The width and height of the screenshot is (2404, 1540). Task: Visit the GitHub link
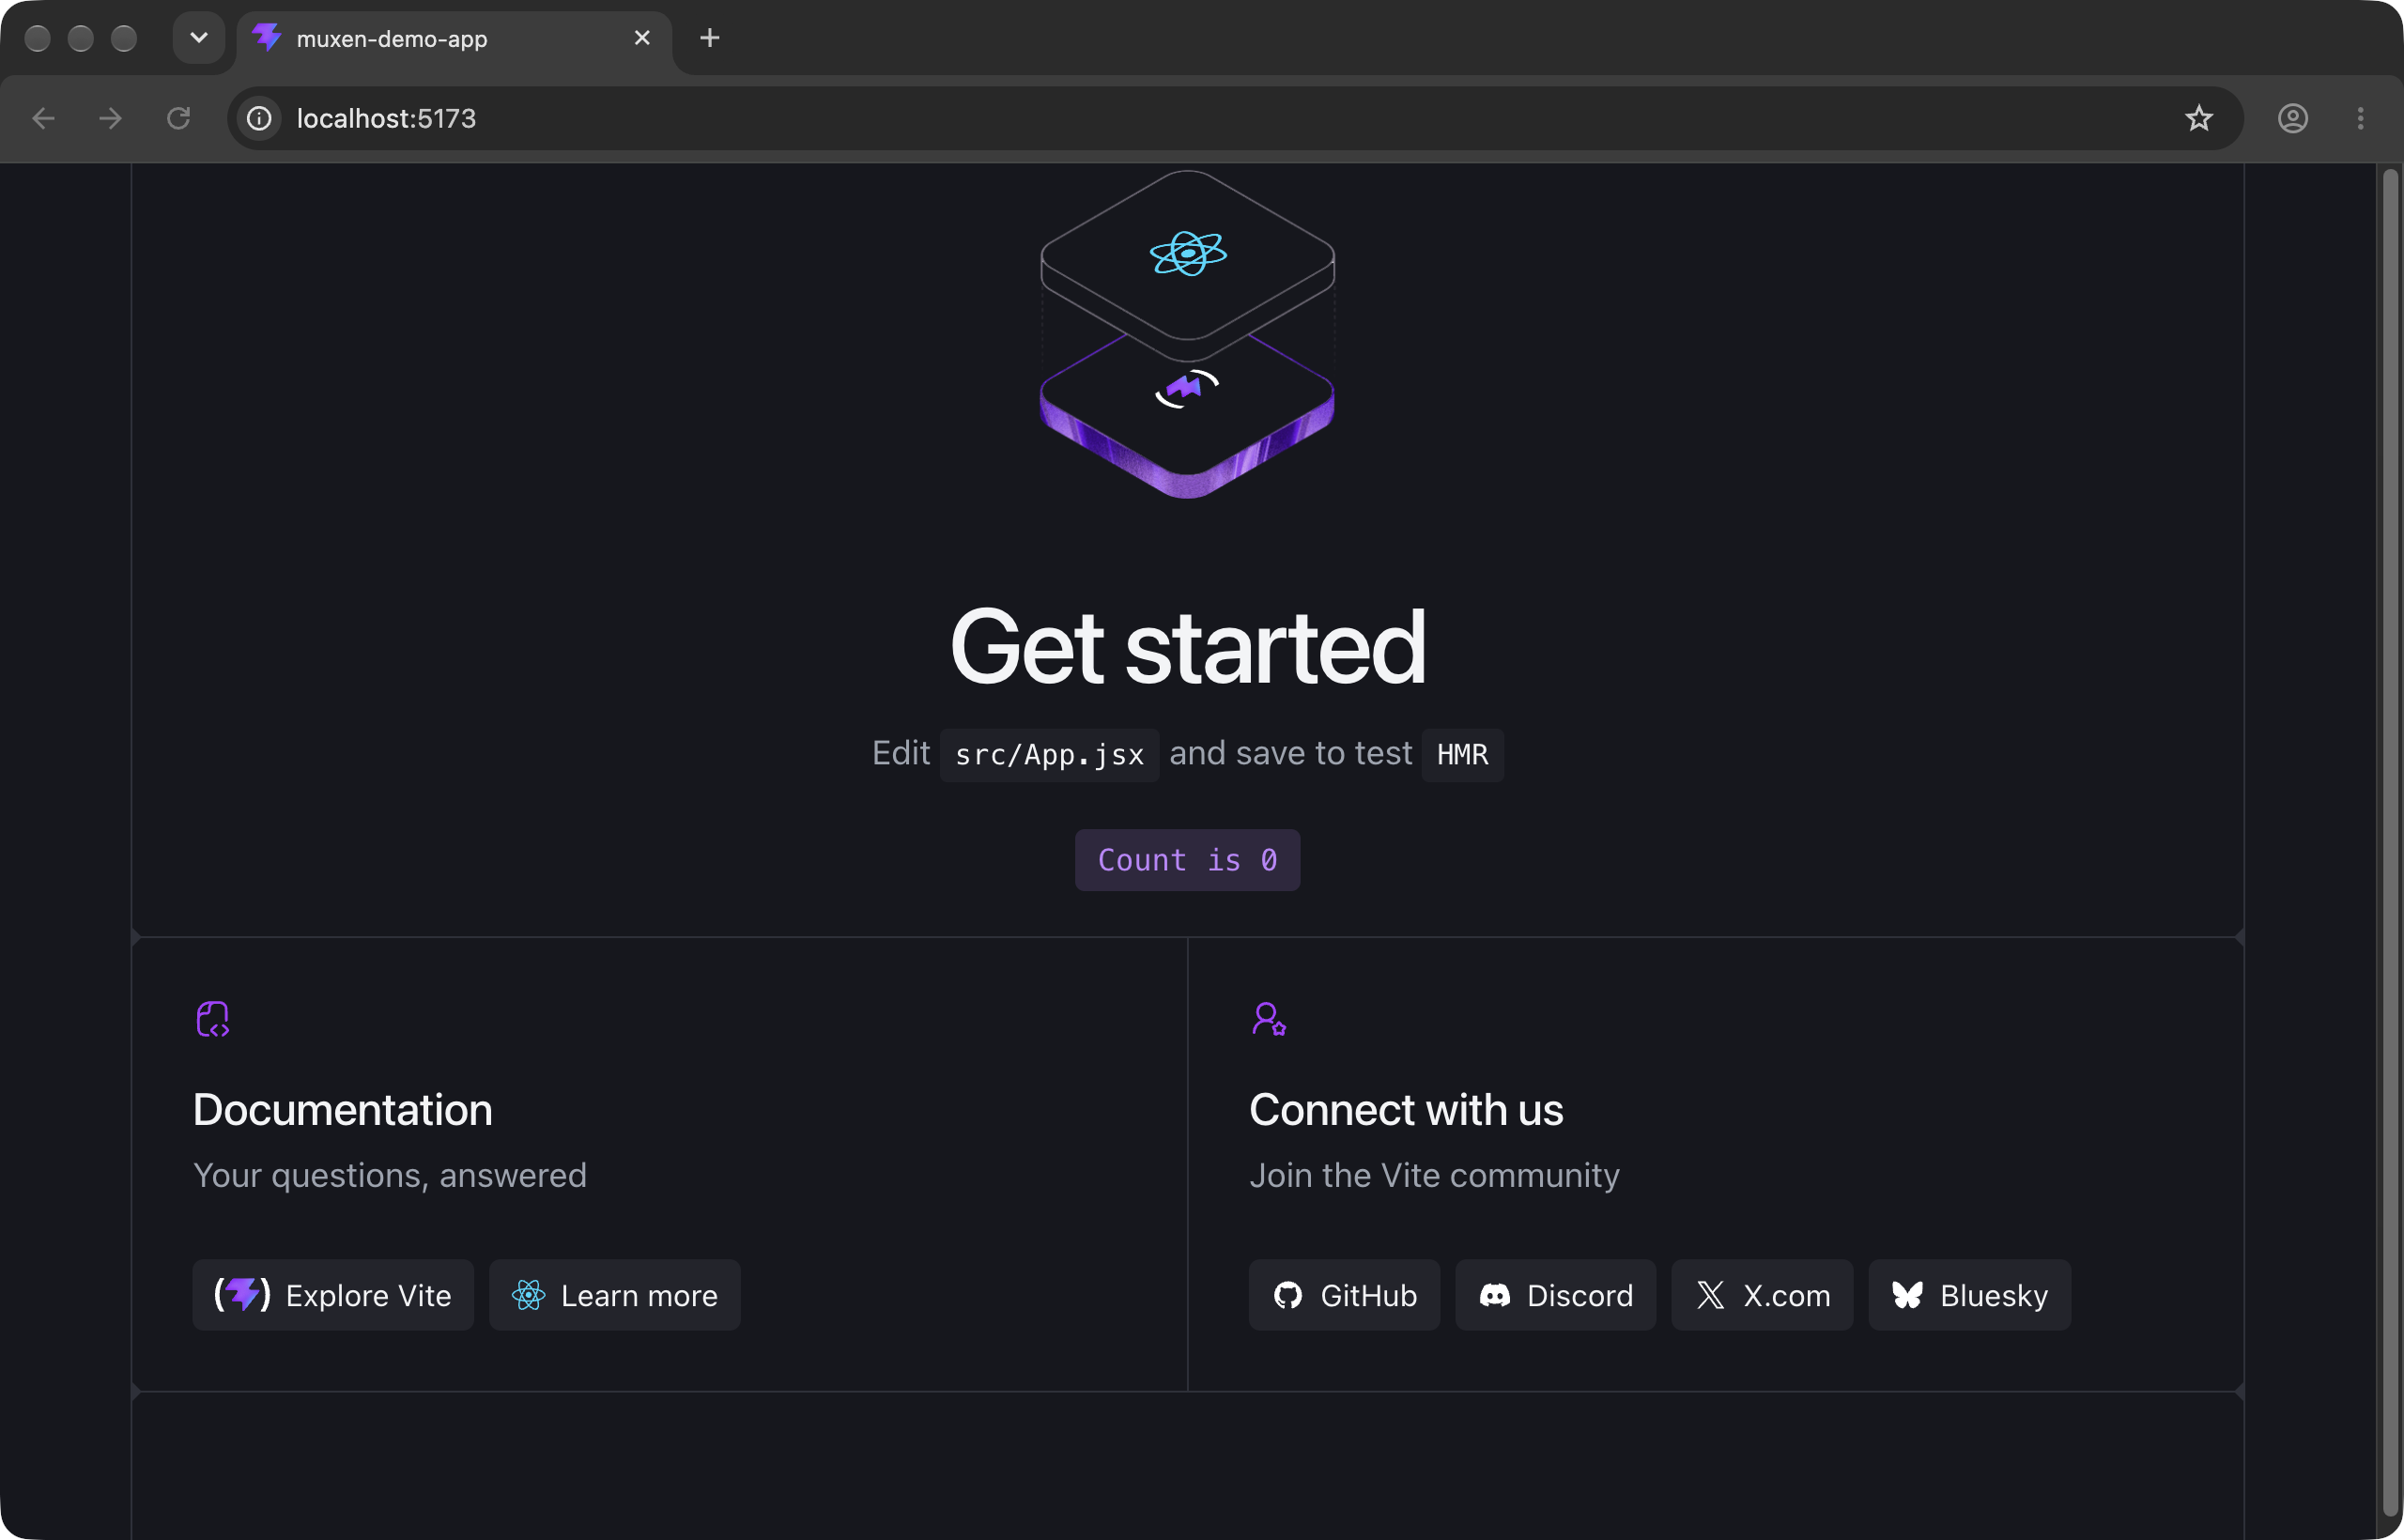[1344, 1295]
